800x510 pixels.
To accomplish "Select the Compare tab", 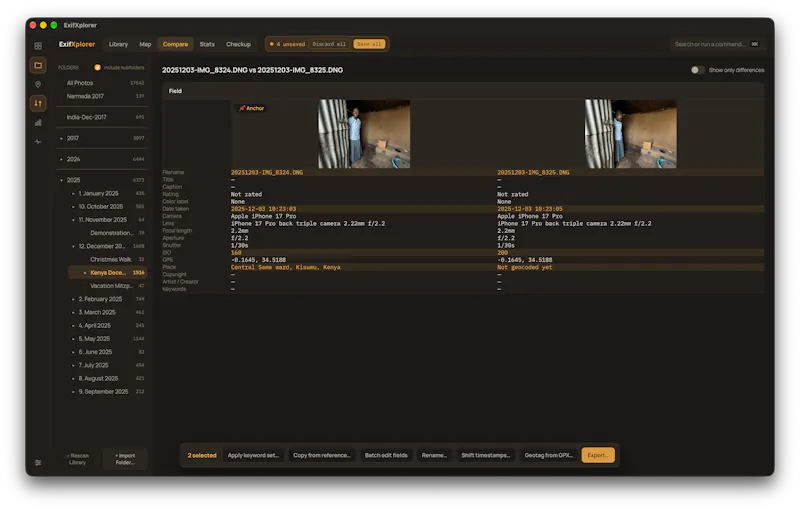I will click(x=176, y=44).
